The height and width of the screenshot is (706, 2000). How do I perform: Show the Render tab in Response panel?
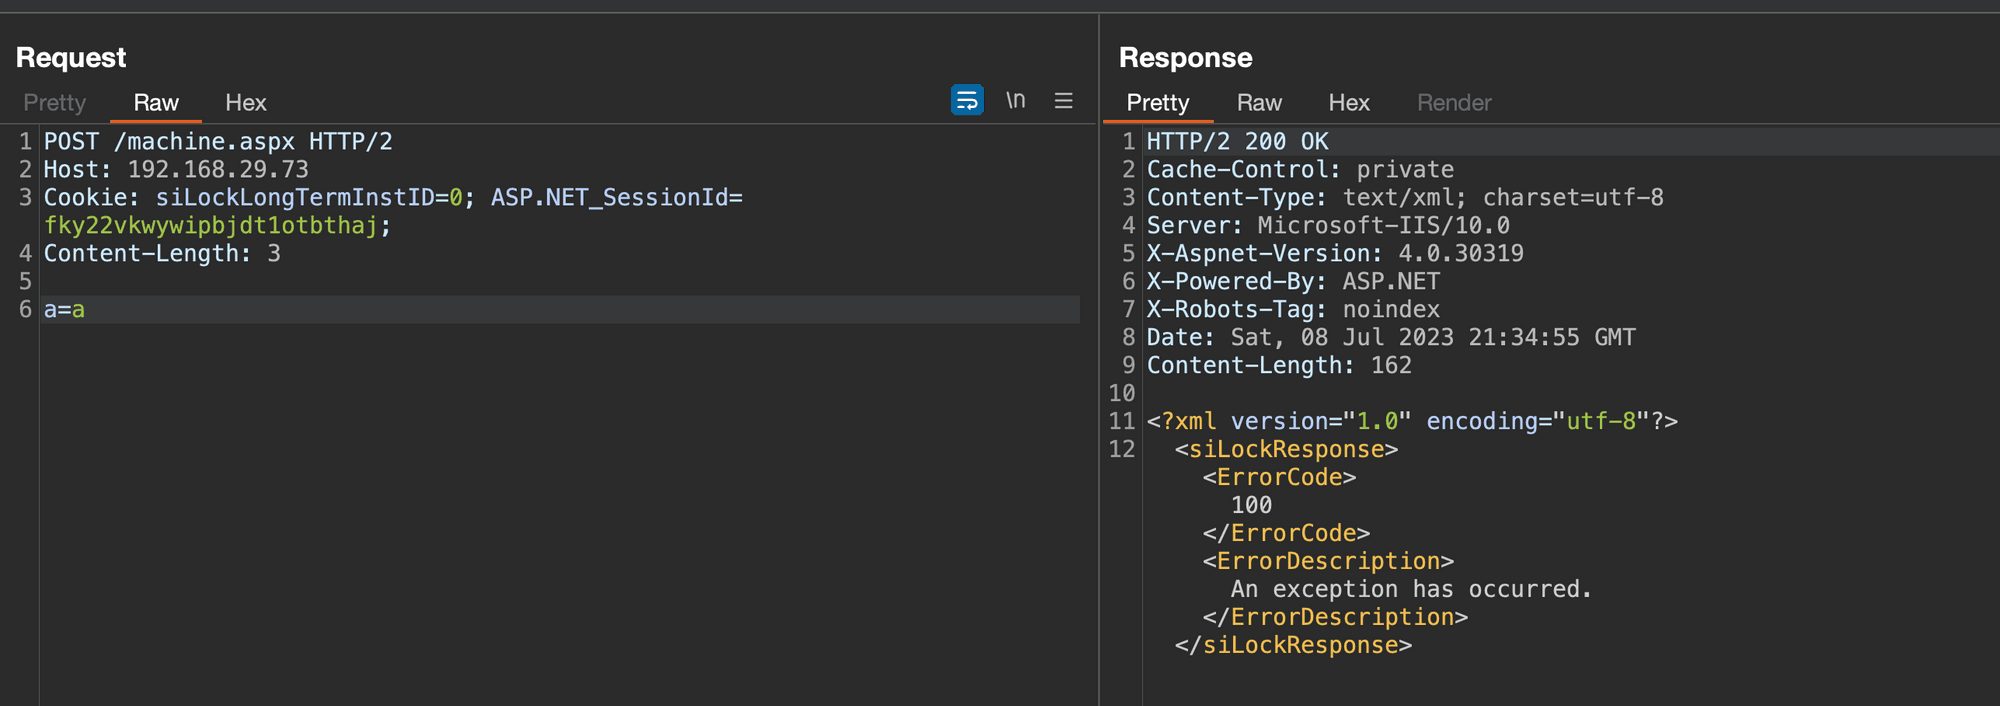tap(1453, 103)
